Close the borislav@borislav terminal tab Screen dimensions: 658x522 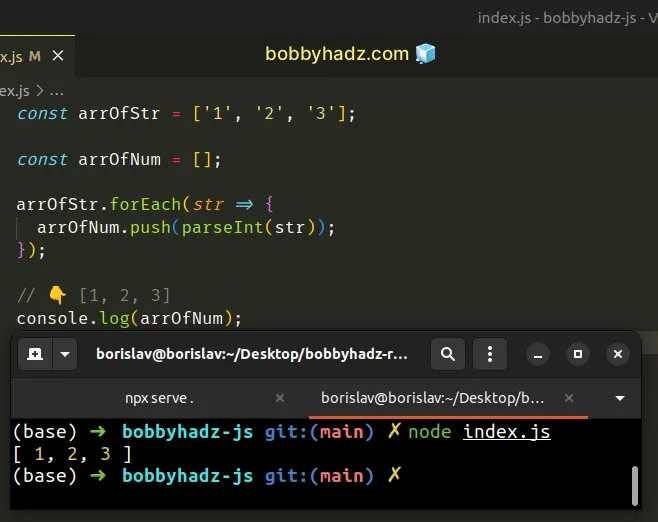point(569,398)
